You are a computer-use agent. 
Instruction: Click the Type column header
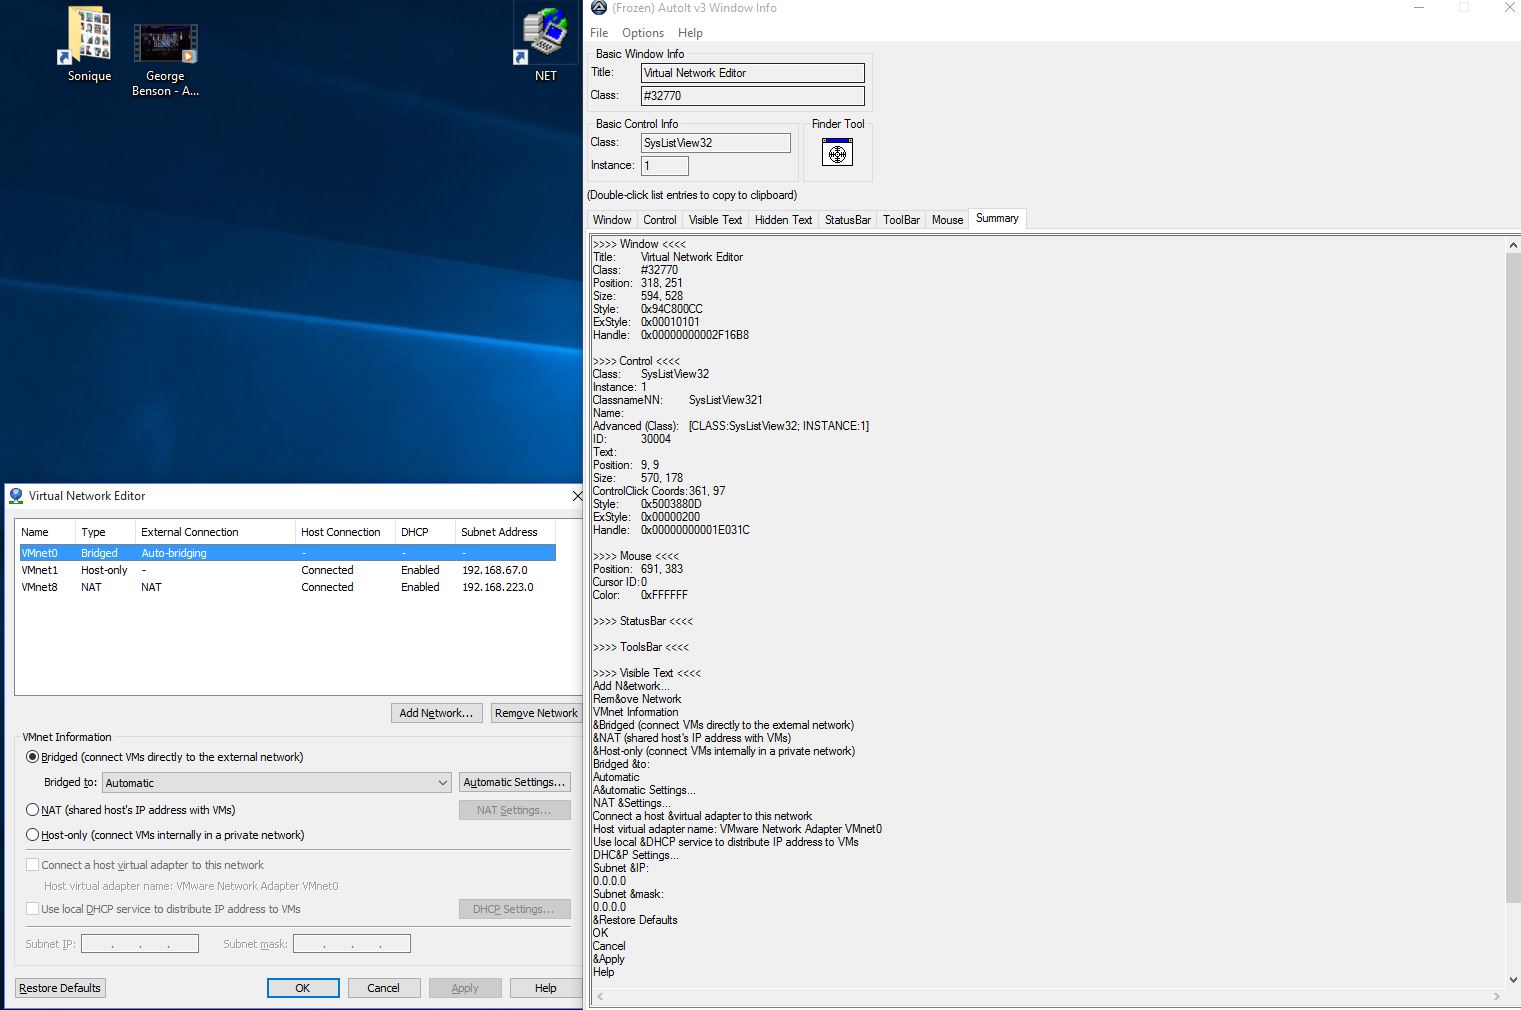pos(105,532)
